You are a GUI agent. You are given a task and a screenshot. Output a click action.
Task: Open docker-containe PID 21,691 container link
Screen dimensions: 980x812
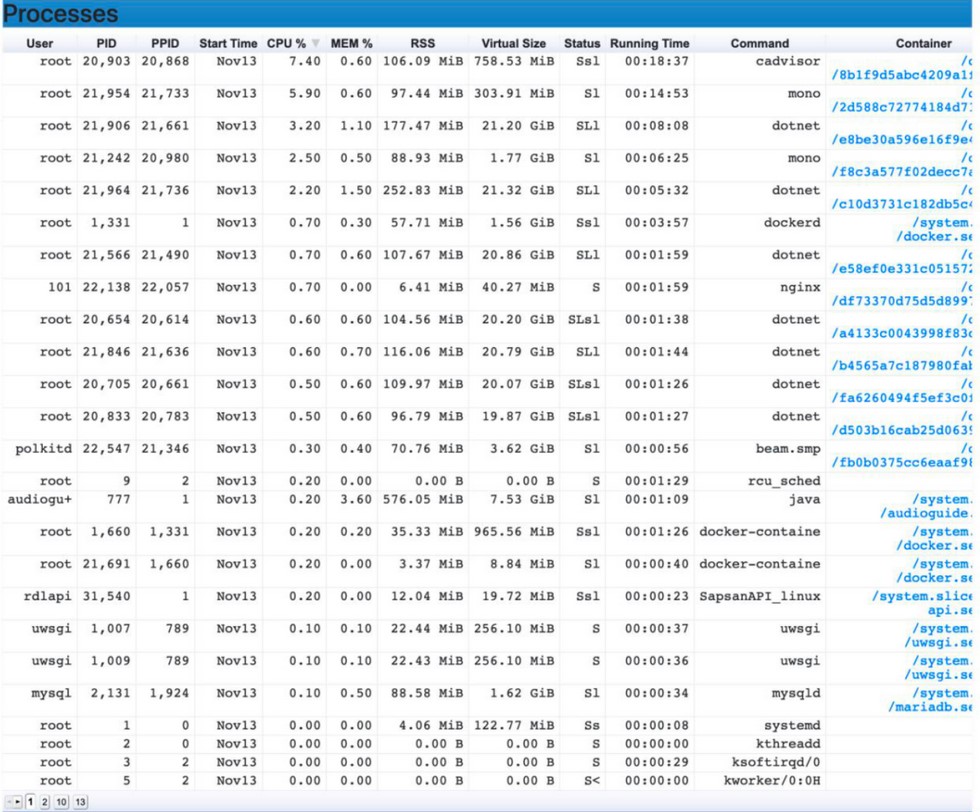pyautogui.click(x=934, y=571)
